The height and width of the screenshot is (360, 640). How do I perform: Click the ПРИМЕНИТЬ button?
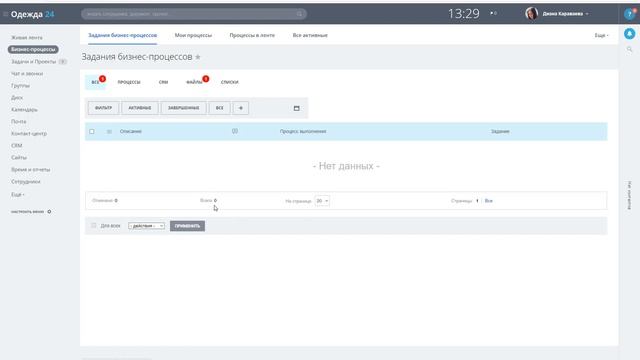tap(187, 226)
